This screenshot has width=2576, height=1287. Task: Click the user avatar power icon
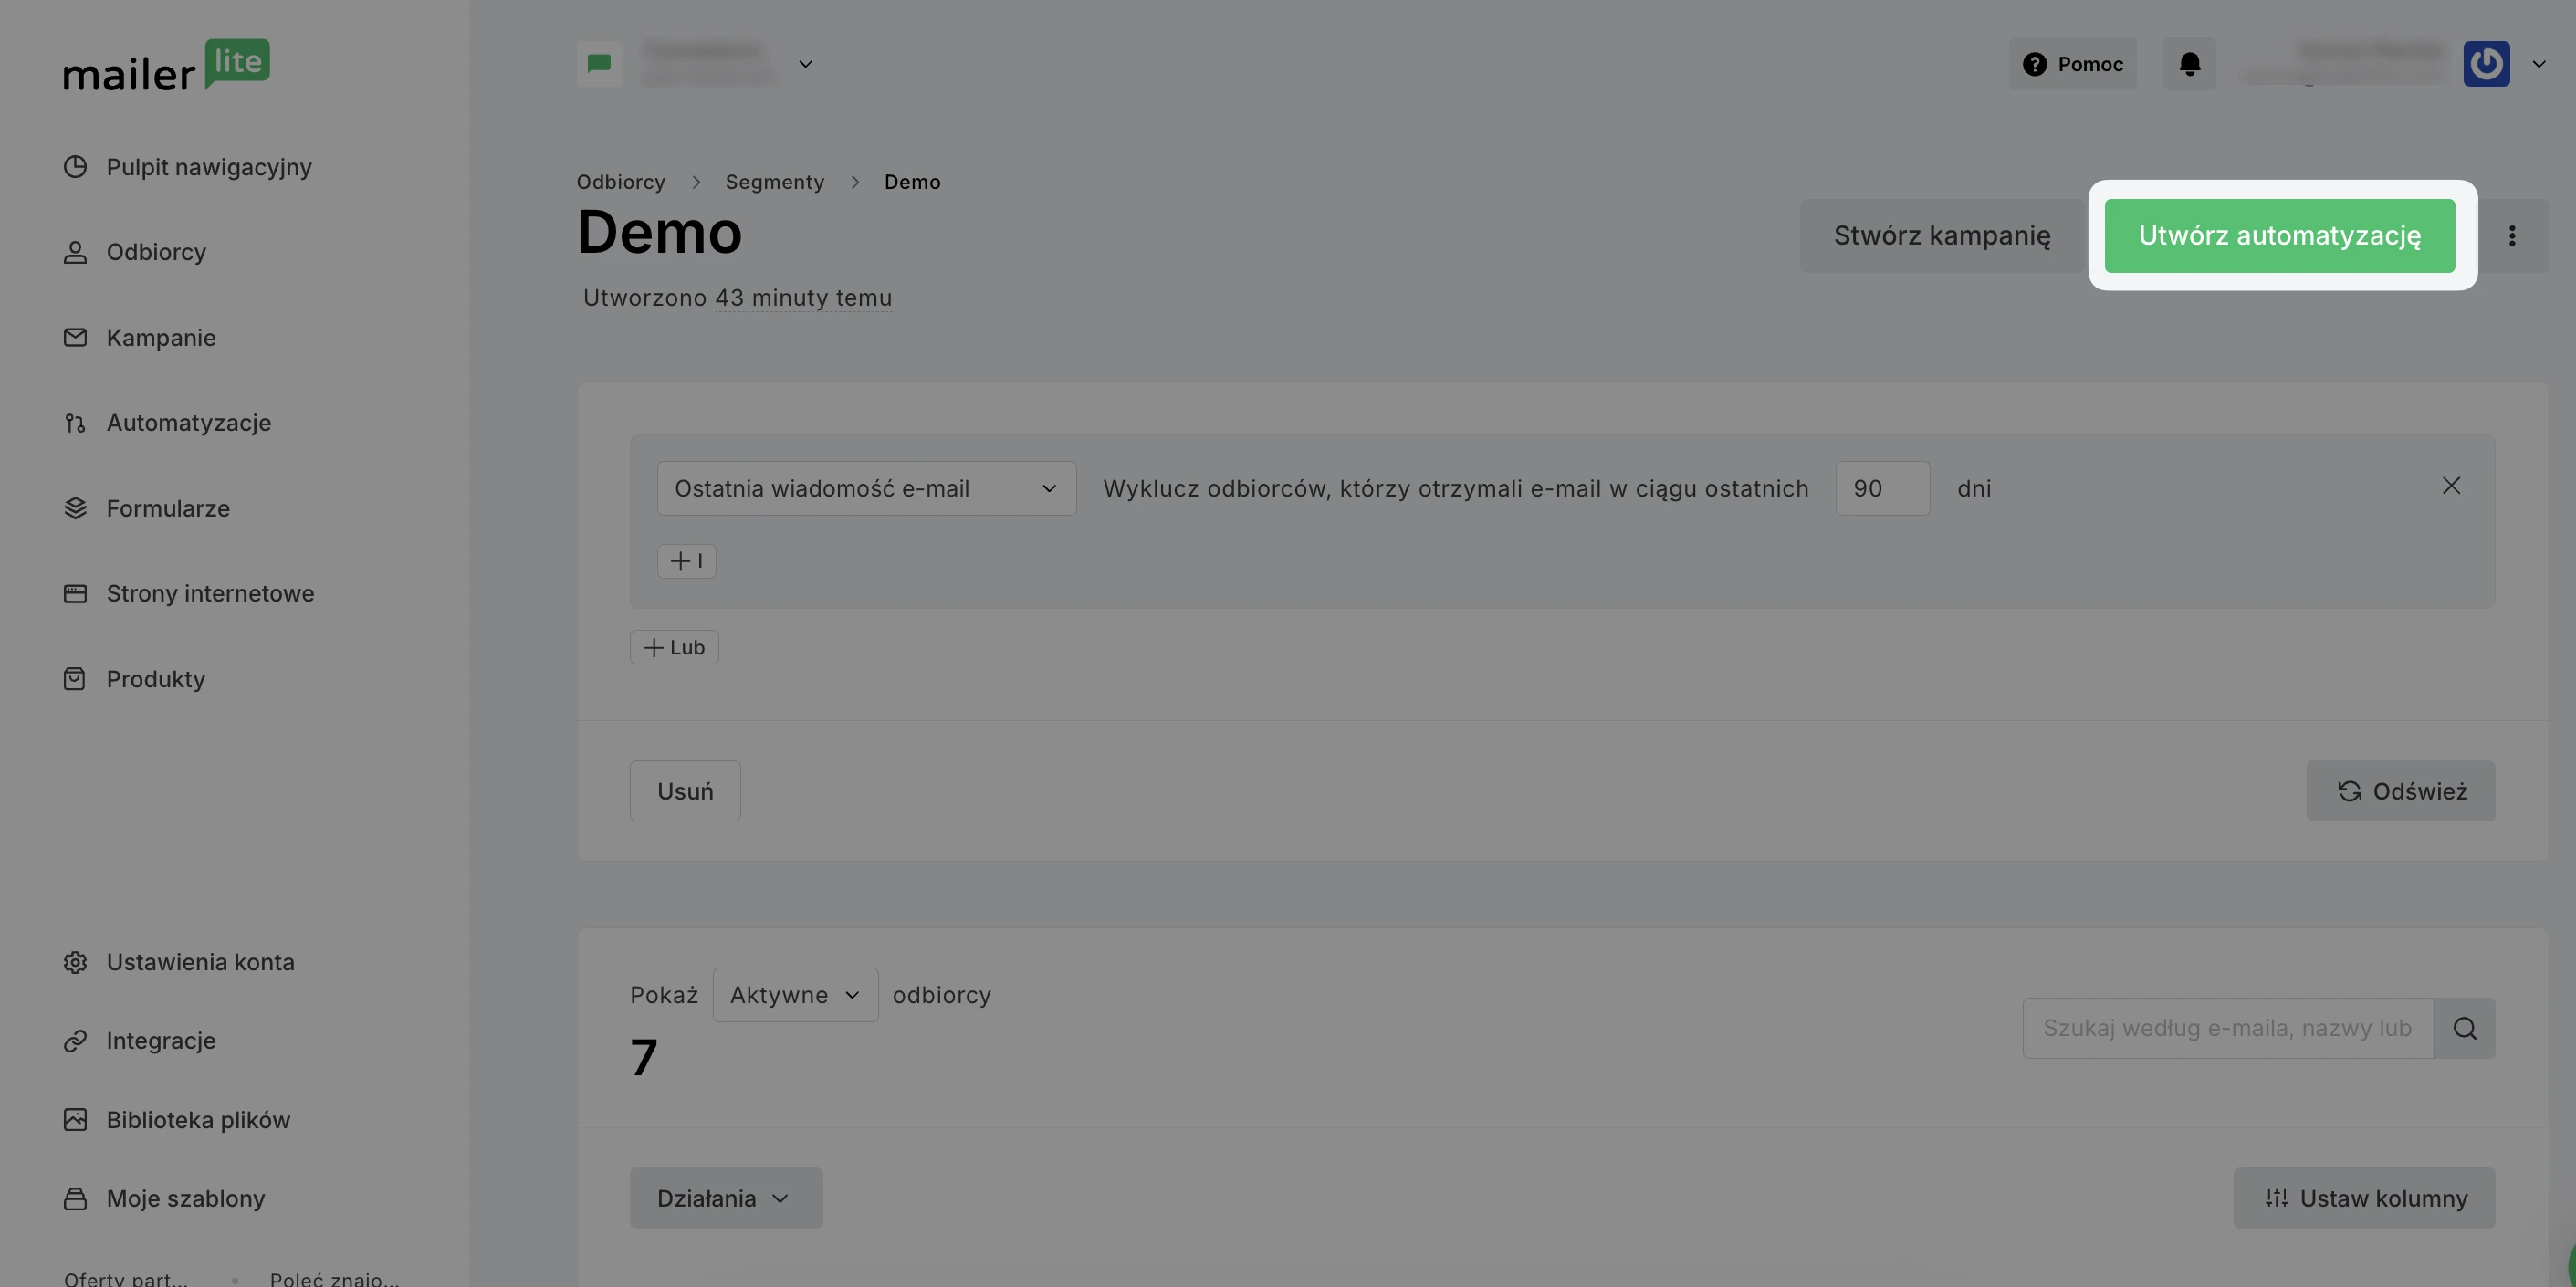tap(2486, 64)
